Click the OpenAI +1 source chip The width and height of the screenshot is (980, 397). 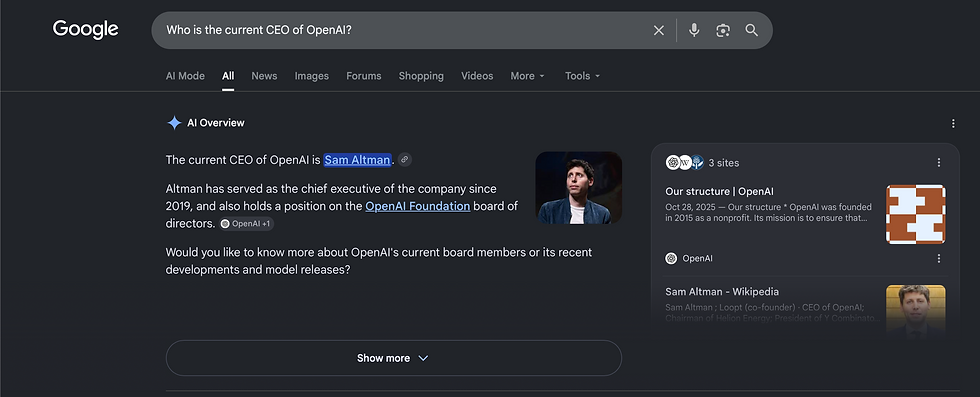(x=247, y=223)
